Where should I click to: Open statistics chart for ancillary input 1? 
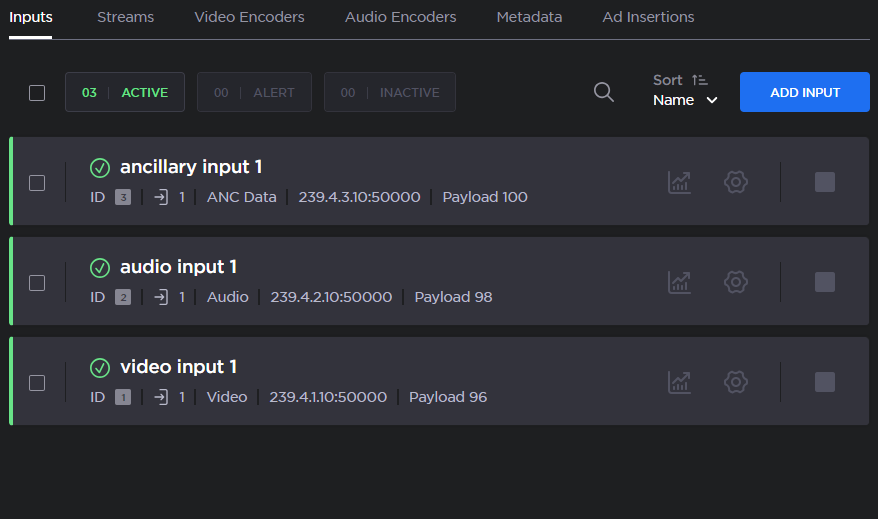pos(679,182)
